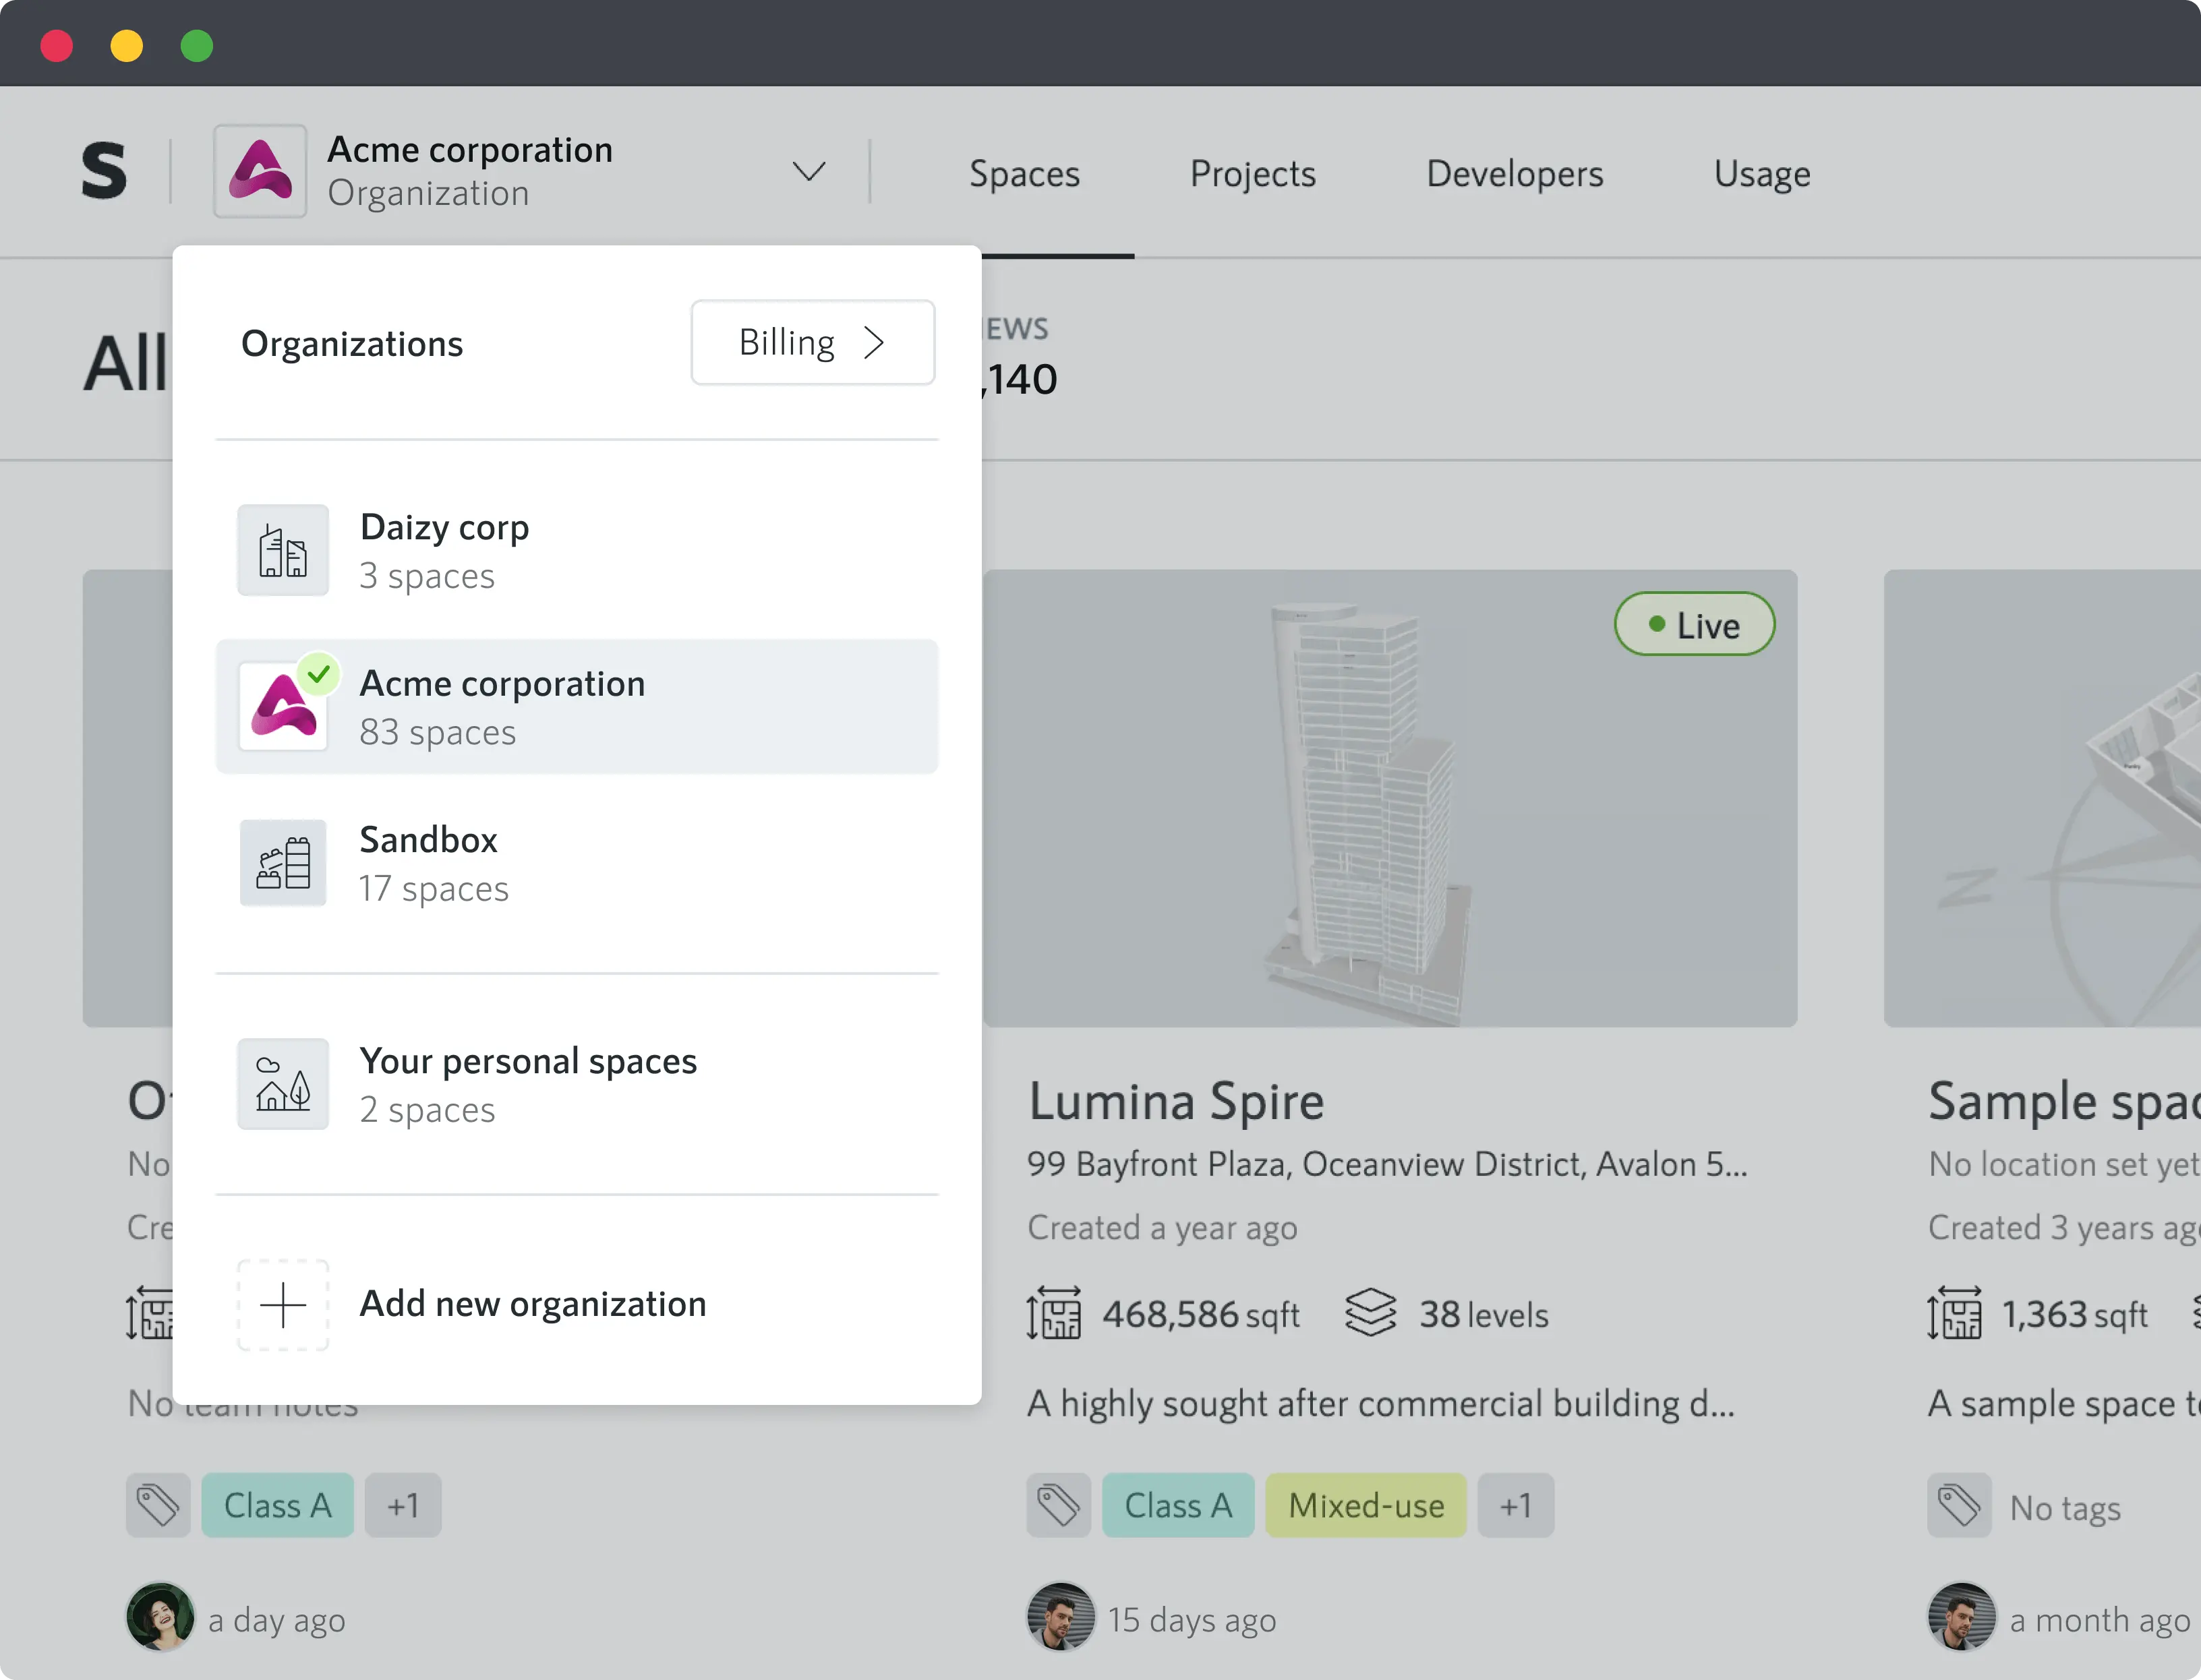Expand the organization switcher chevron

(808, 171)
